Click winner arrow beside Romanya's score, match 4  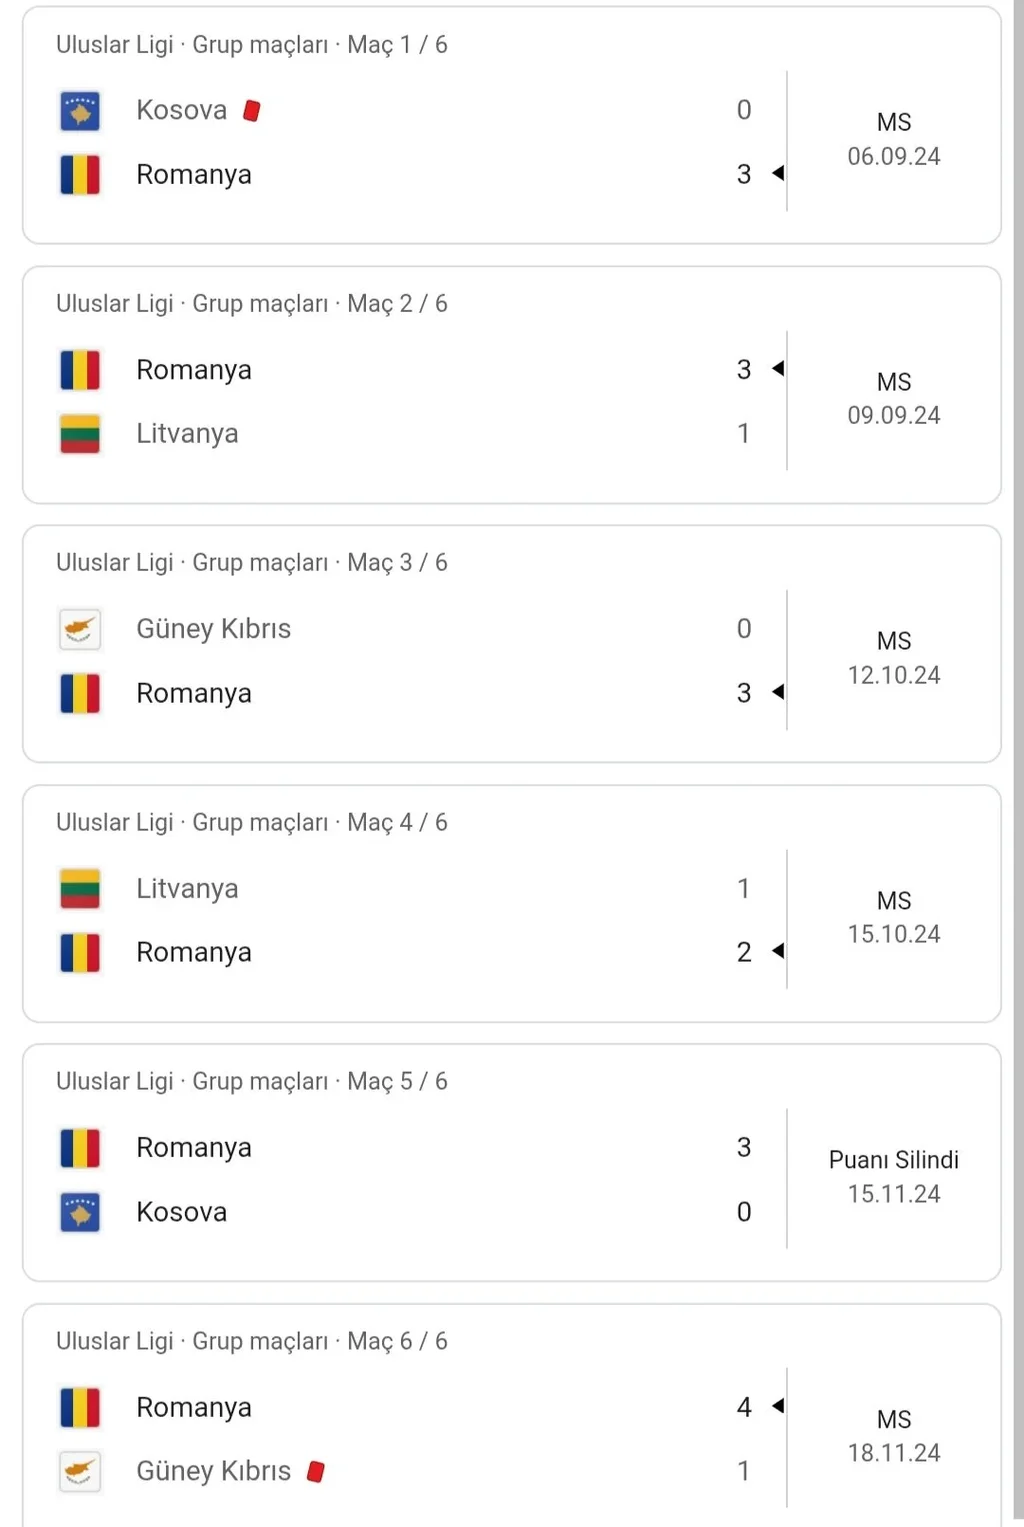point(778,951)
